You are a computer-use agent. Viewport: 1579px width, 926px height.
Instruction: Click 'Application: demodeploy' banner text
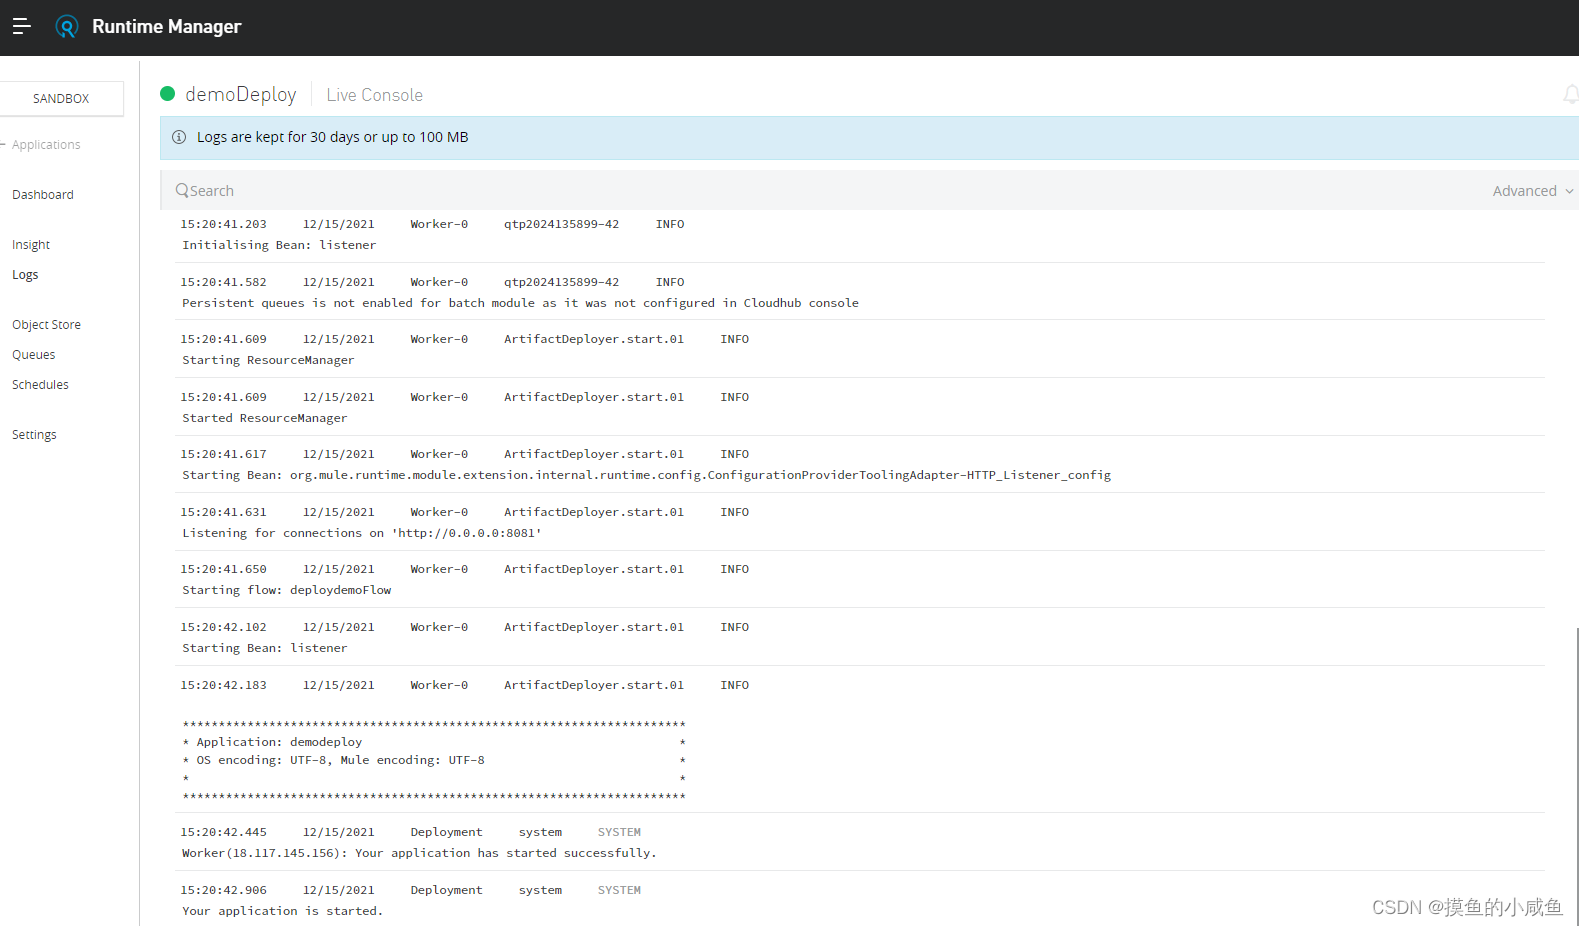(x=279, y=742)
